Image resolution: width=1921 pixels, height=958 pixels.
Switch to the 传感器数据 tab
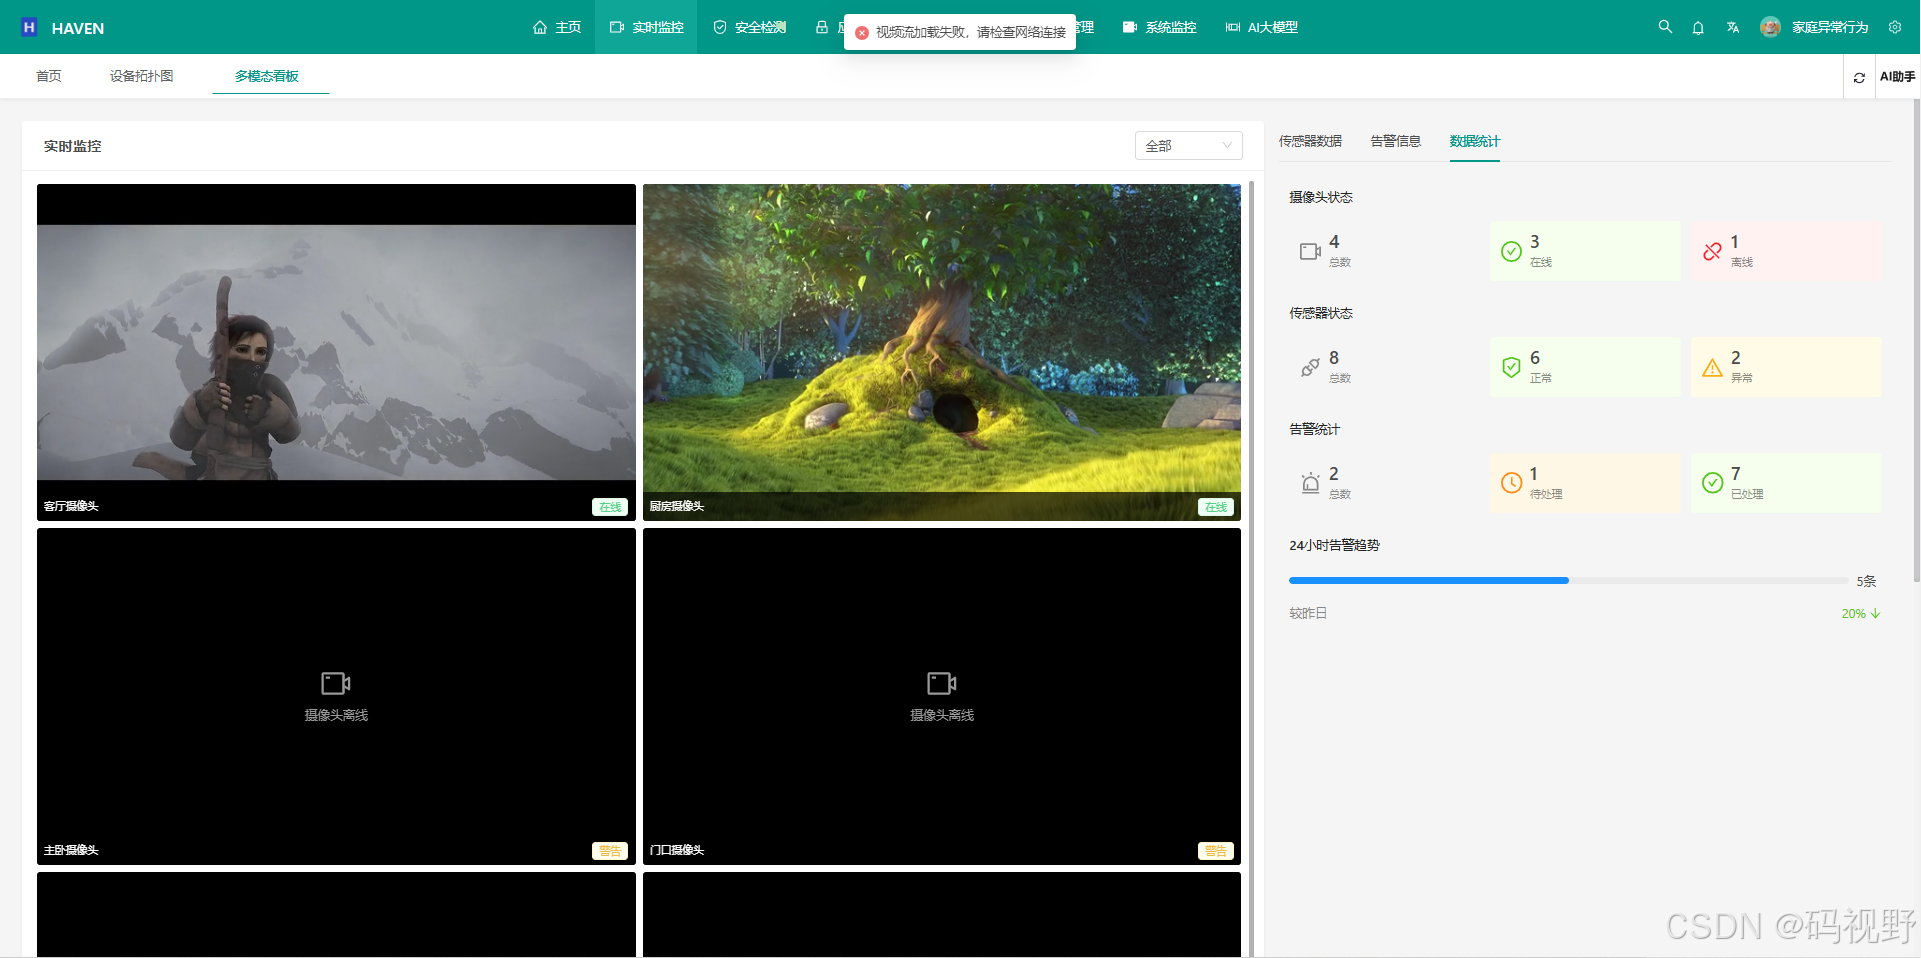(1310, 141)
